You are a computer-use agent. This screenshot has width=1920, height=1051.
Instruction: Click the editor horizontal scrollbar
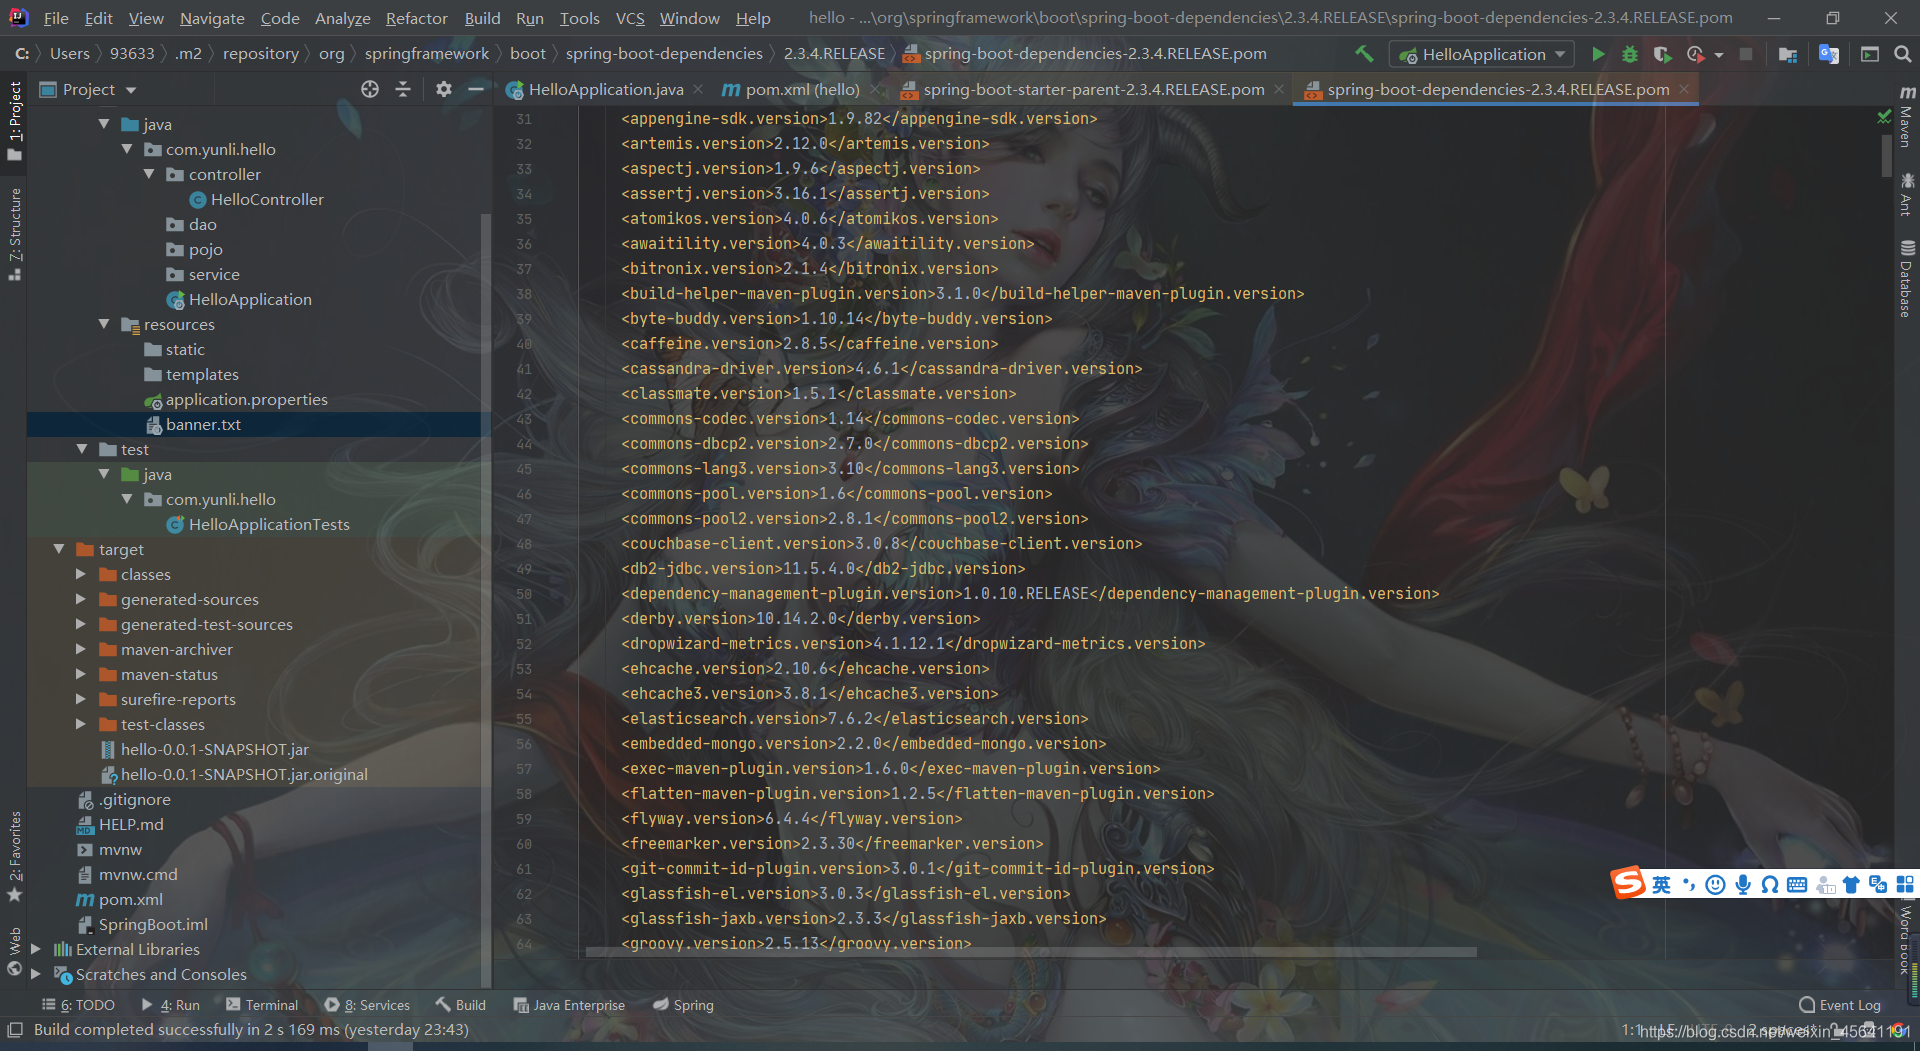click(1031, 952)
